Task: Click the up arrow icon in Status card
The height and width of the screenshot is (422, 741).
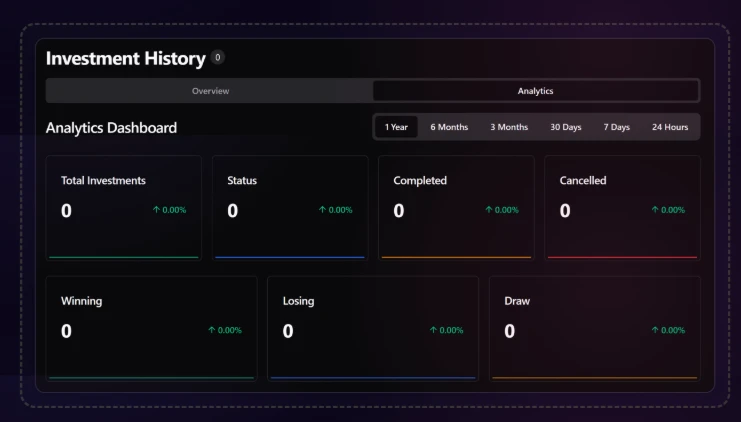Action: [x=322, y=210]
